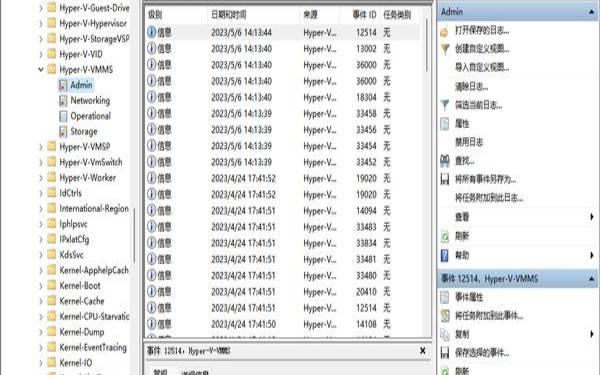Select the event row with ID 20410
The height and width of the screenshot is (375, 600).
pos(282,292)
